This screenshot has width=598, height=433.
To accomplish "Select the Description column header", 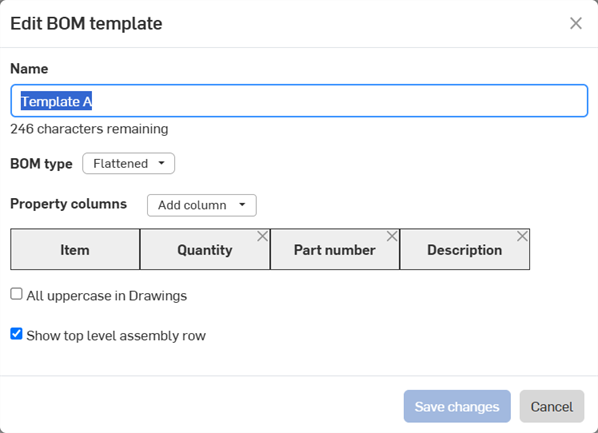I will click(x=465, y=249).
